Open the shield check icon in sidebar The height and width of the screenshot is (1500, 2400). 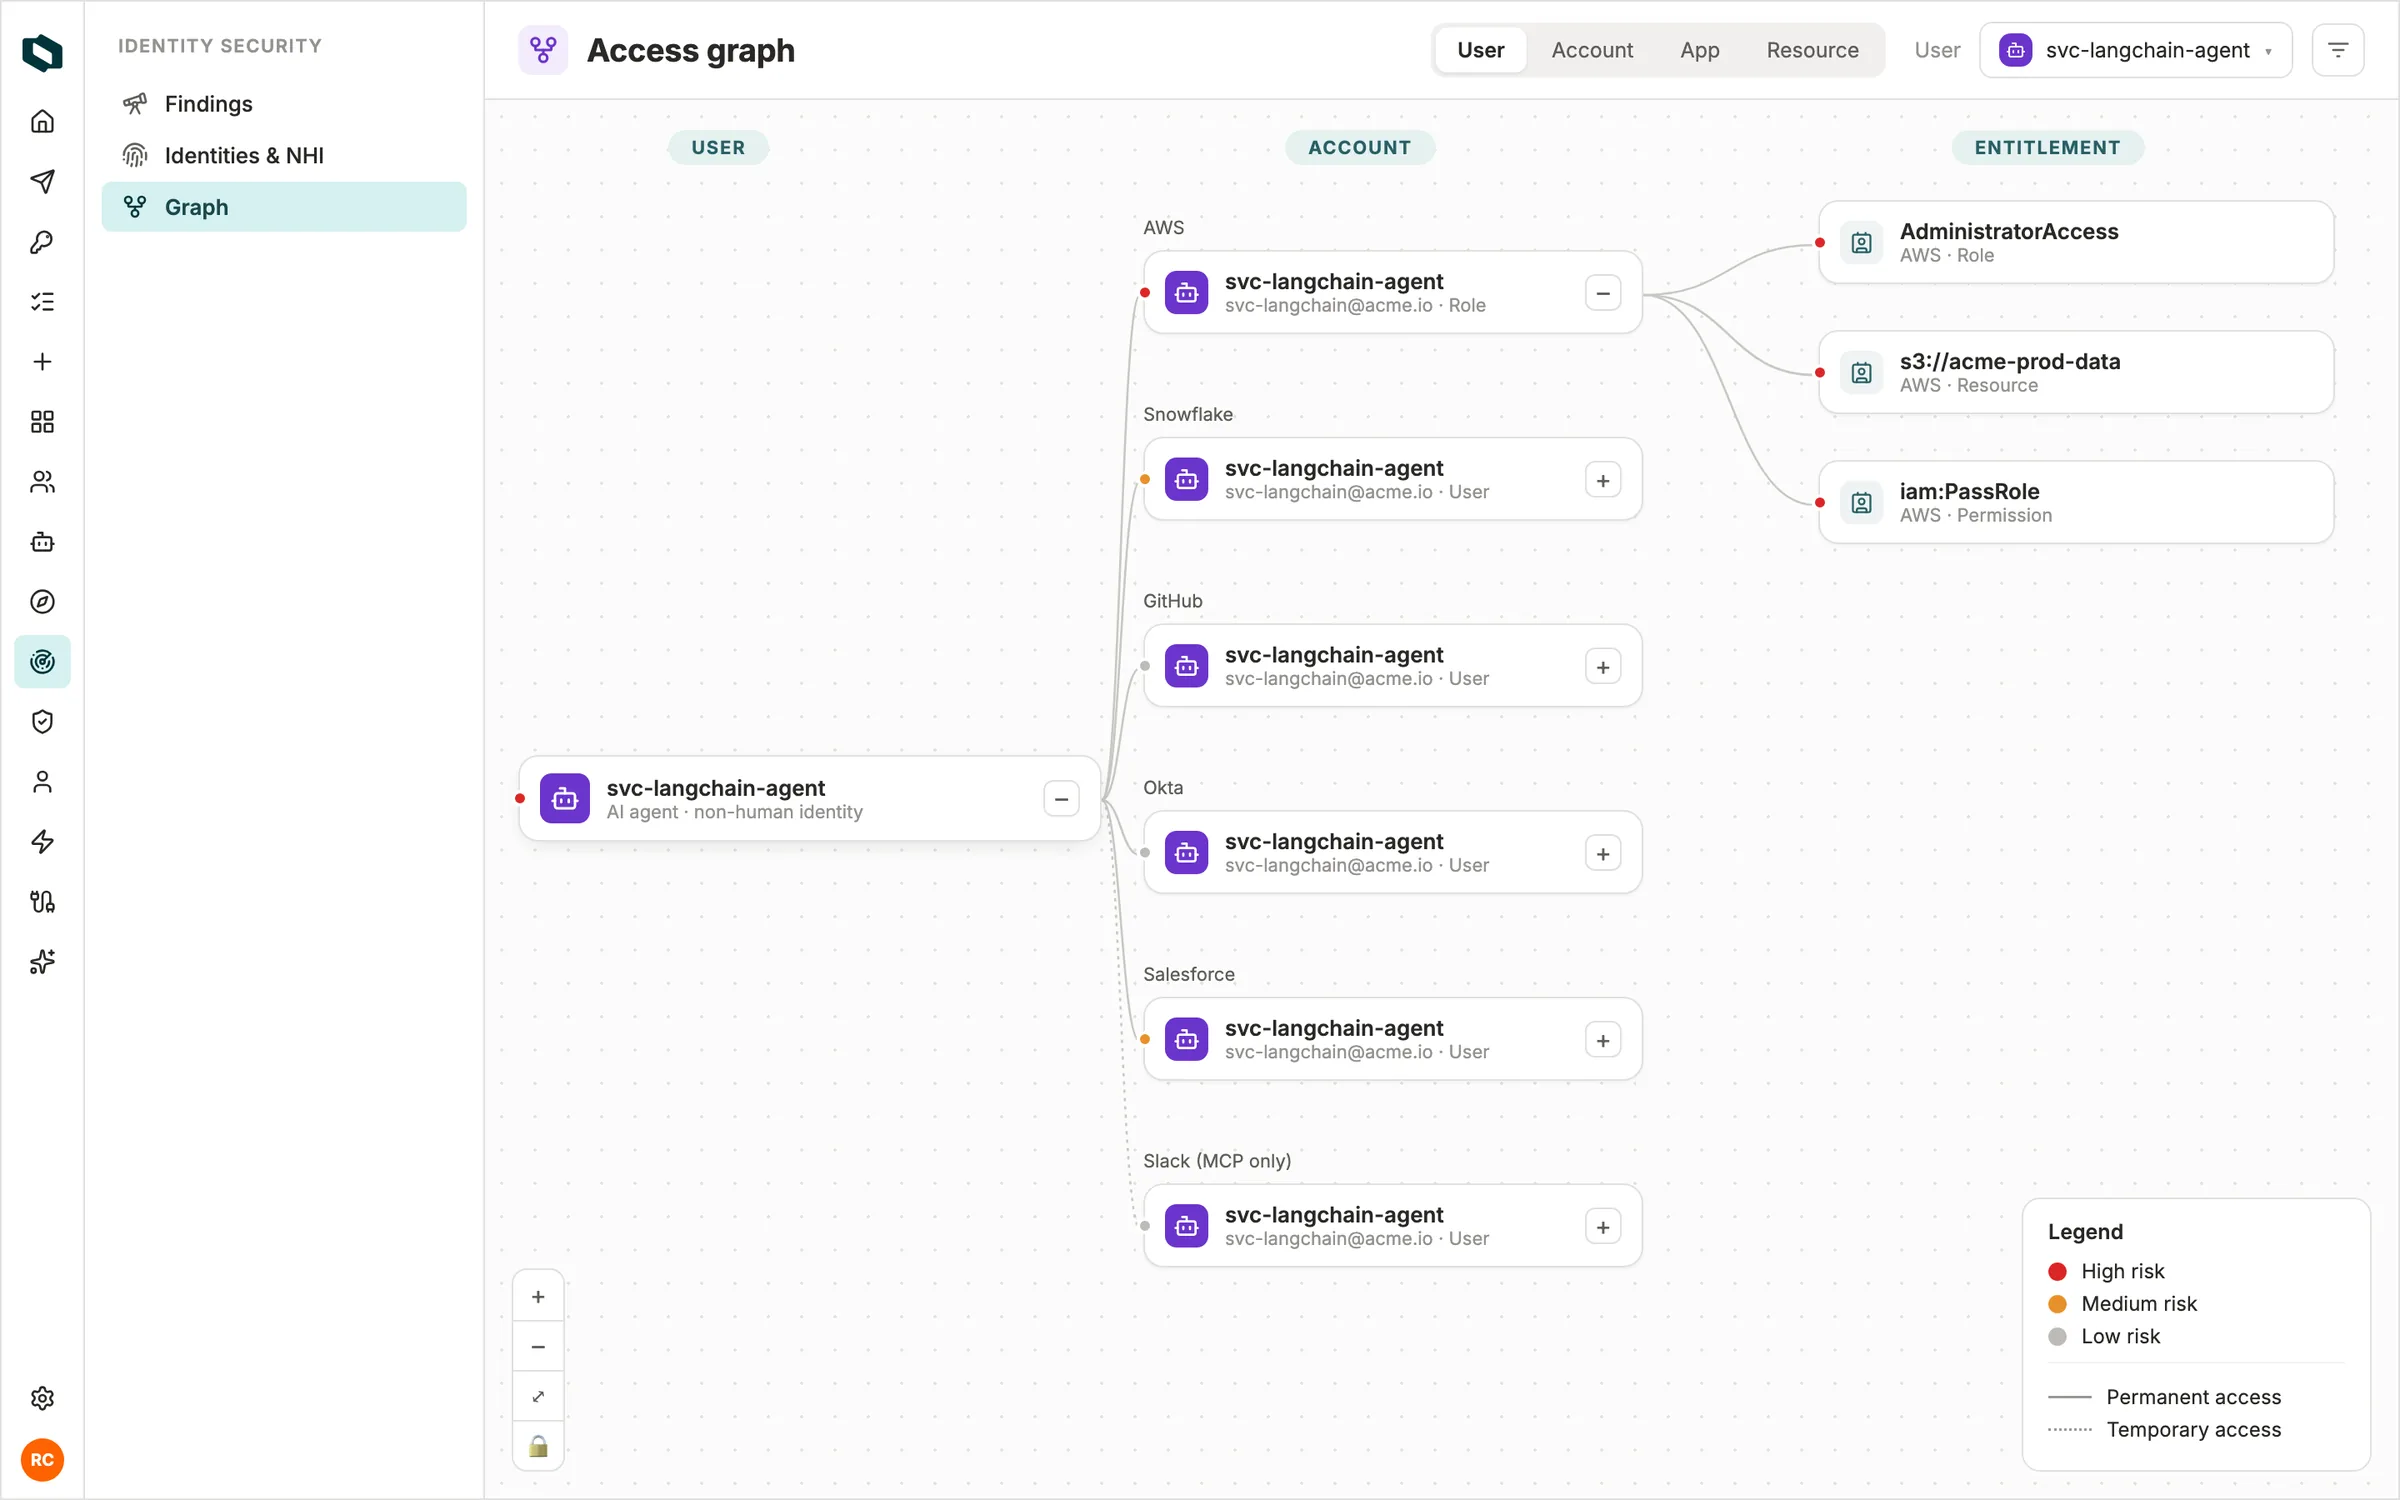[42, 721]
